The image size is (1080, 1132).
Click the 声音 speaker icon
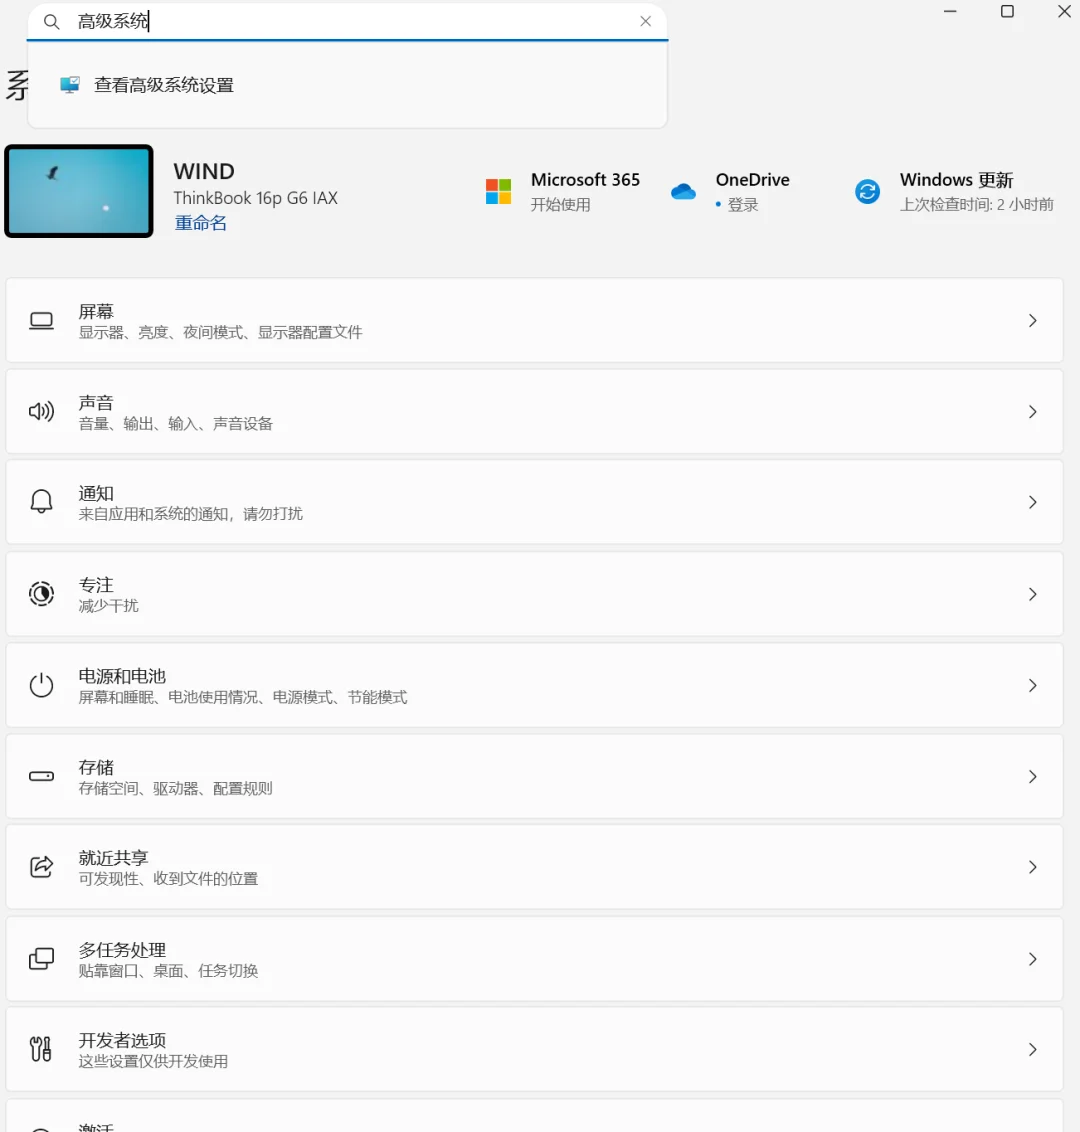41,411
